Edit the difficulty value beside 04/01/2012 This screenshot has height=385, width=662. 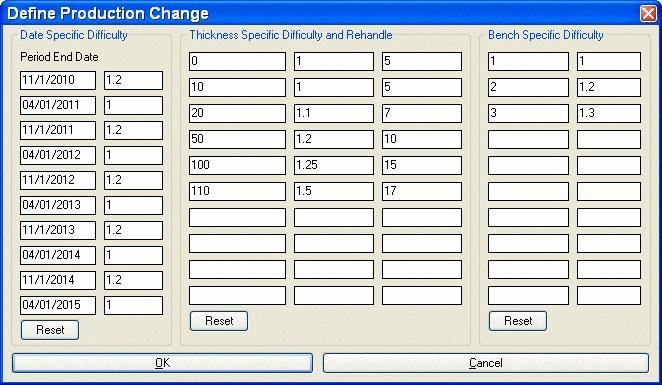tap(133, 155)
